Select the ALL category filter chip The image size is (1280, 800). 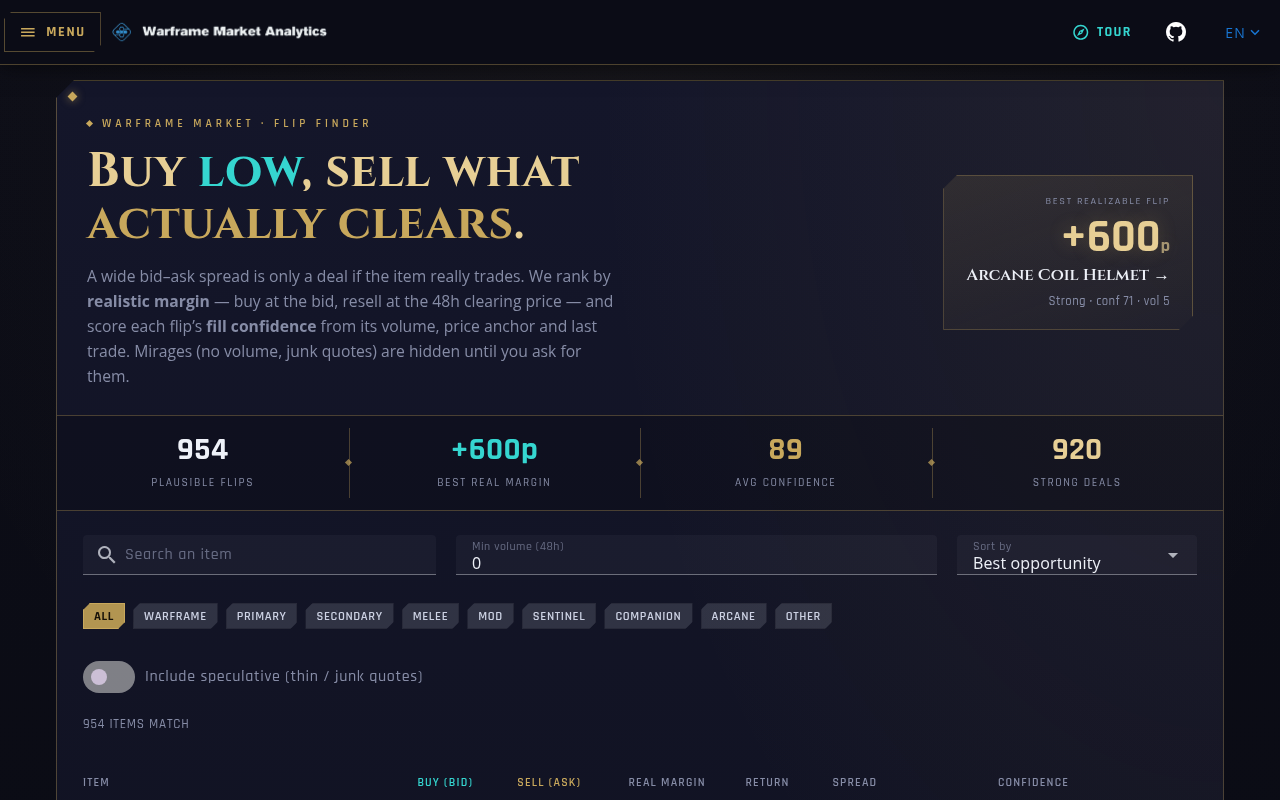pyautogui.click(x=104, y=616)
